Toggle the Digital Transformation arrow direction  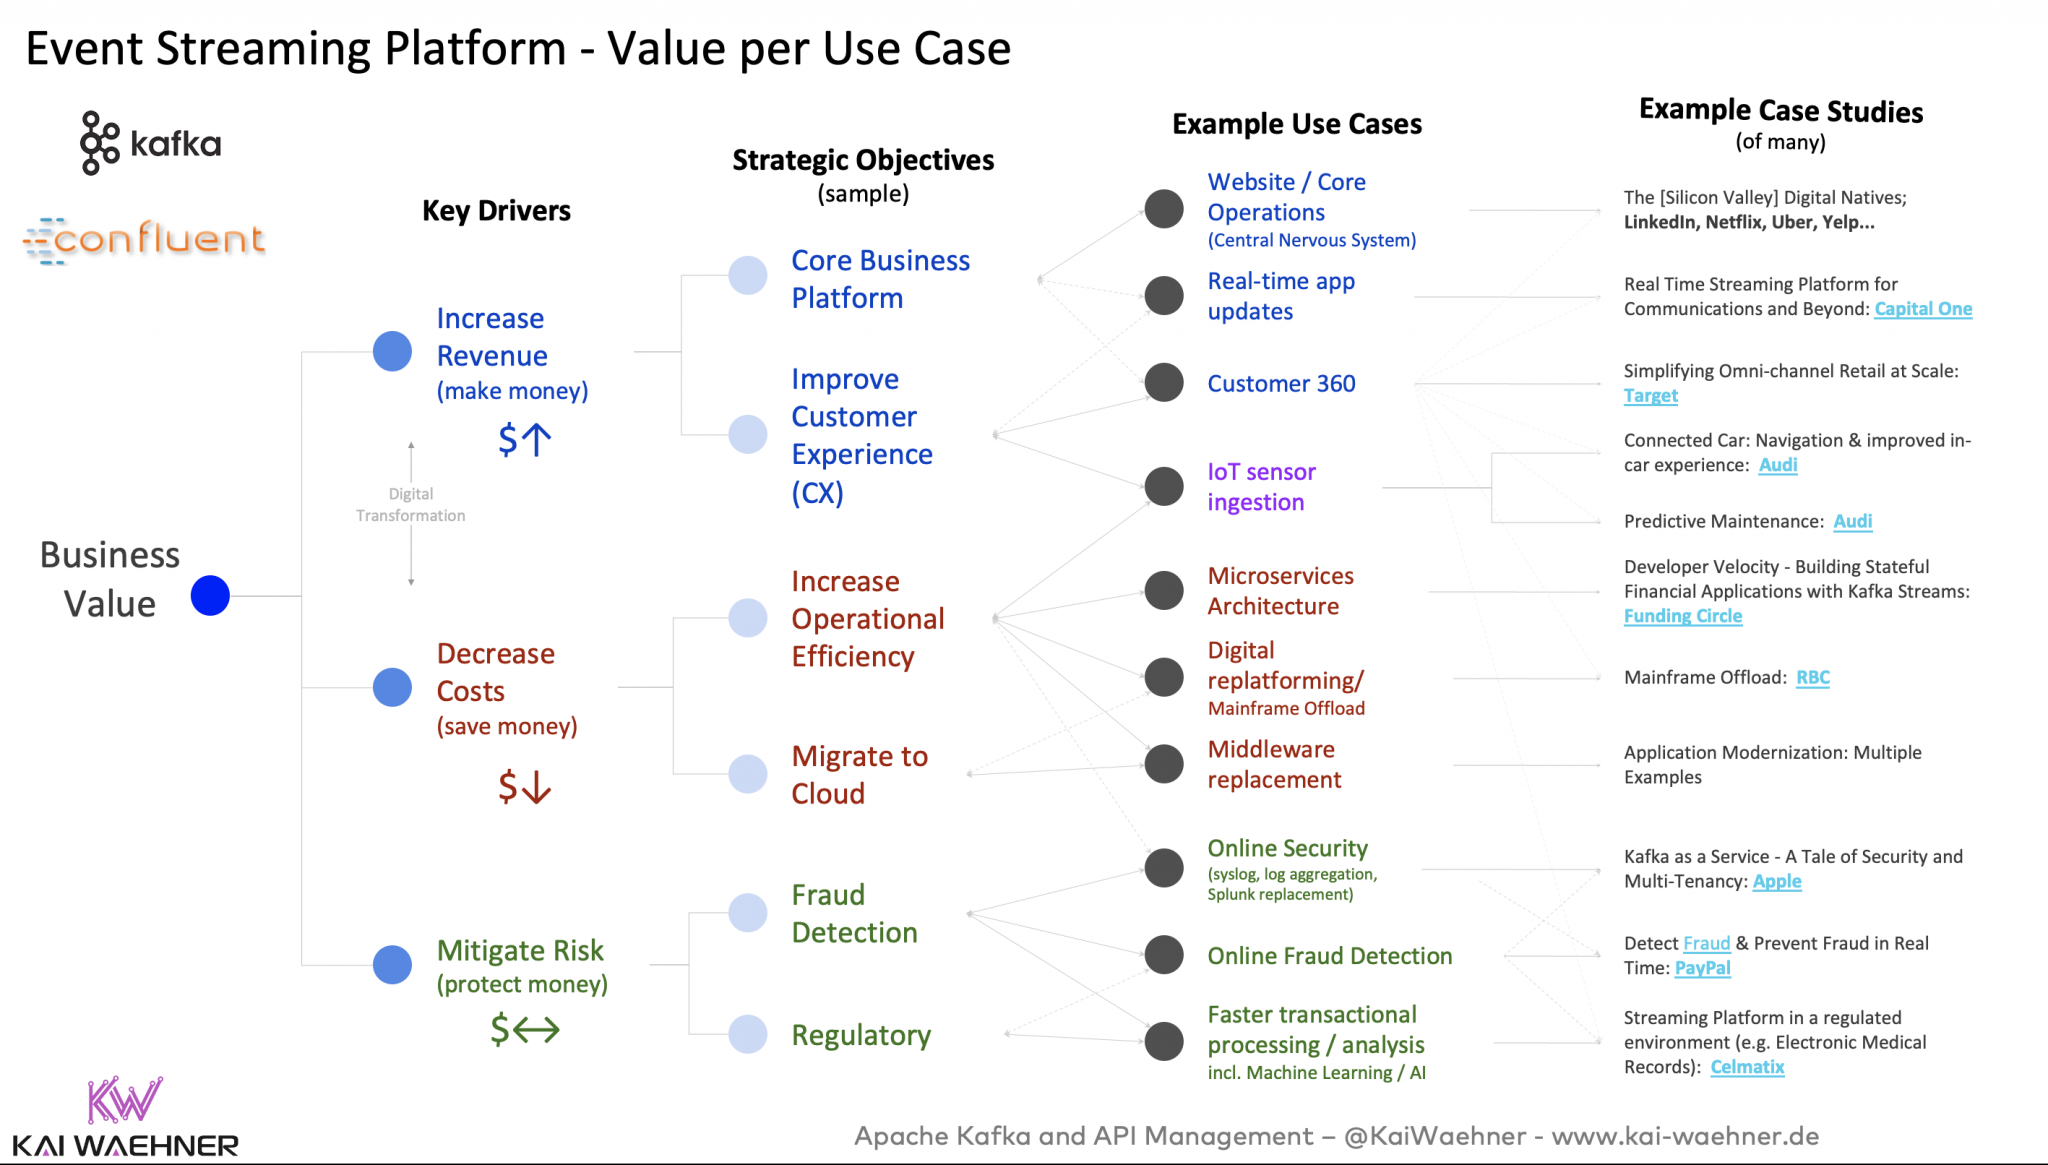coord(408,507)
